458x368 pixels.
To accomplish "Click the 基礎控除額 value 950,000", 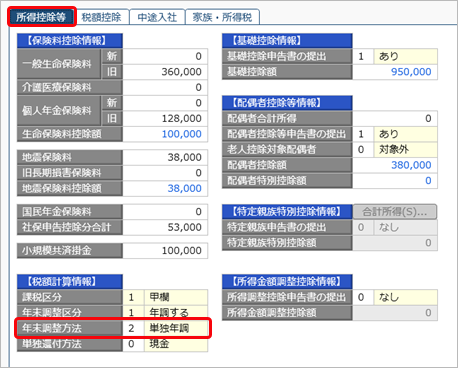I will pyautogui.click(x=395, y=72).
